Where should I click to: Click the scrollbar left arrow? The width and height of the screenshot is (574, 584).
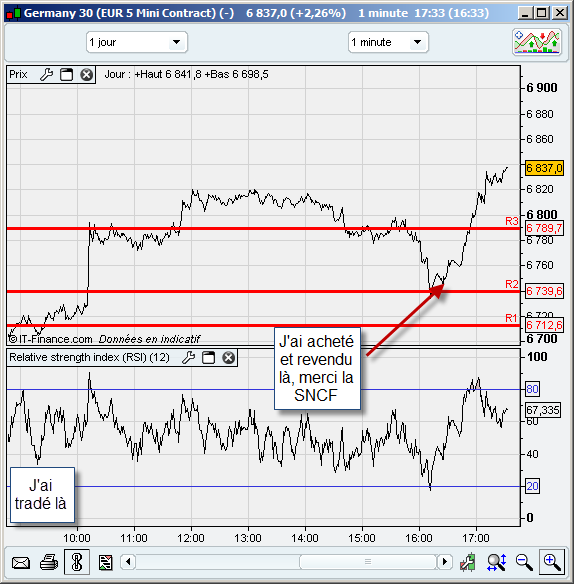click(129, 562)
